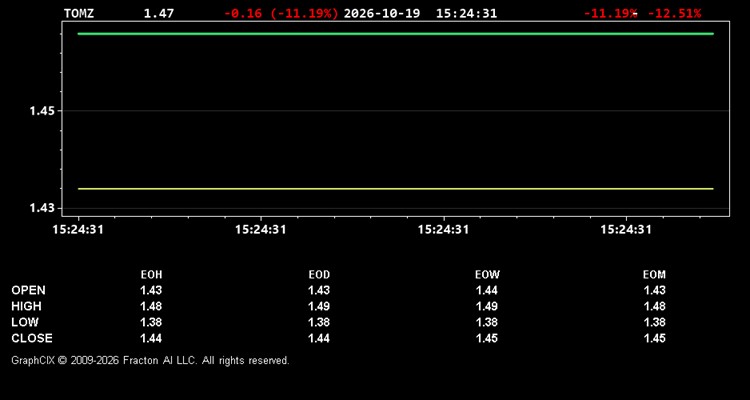Select the date 2026-10-19
The width and height of the screenshot is (750, 400).
(382, 13)
